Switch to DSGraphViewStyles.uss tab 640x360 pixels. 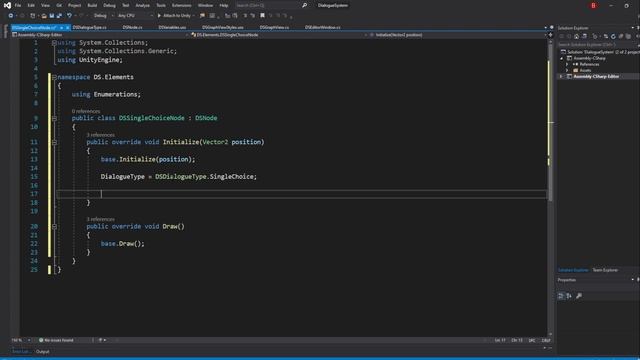(222, 27)
